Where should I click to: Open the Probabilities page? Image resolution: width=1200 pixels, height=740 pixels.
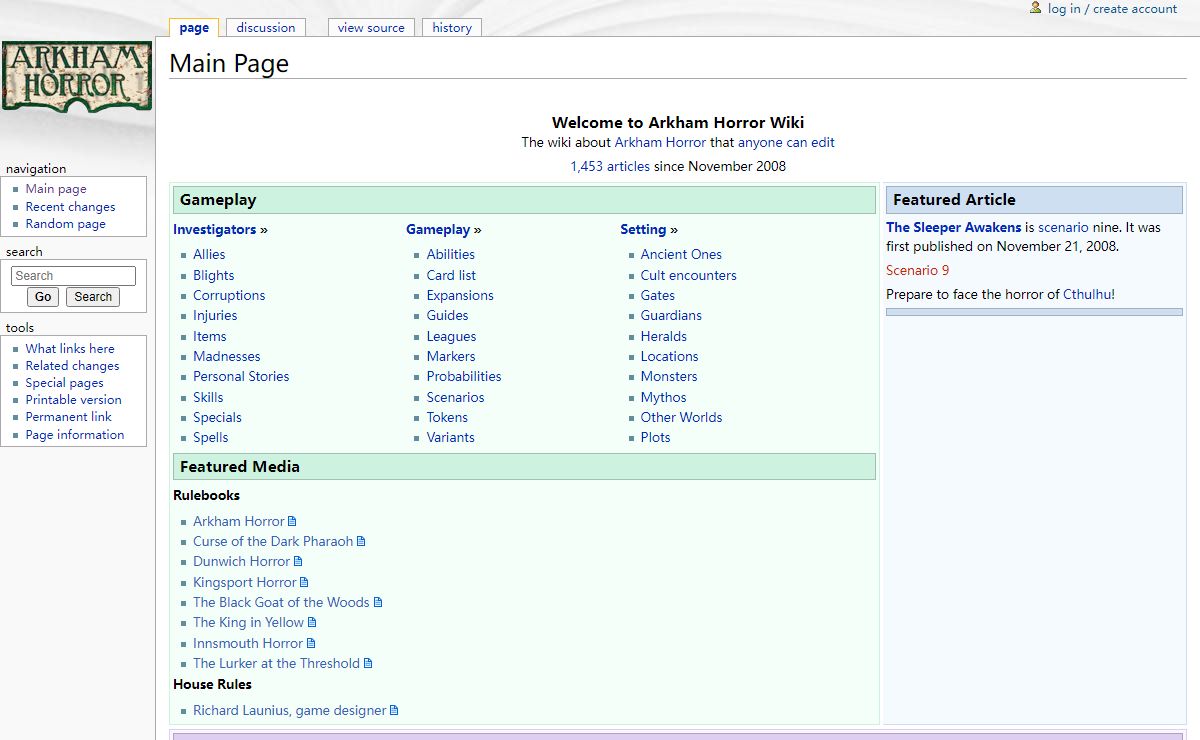tap(464, 376)
